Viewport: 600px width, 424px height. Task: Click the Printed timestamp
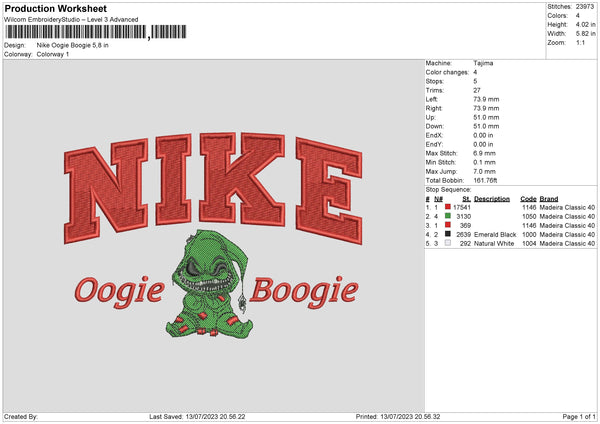click(x=398, y=416)
